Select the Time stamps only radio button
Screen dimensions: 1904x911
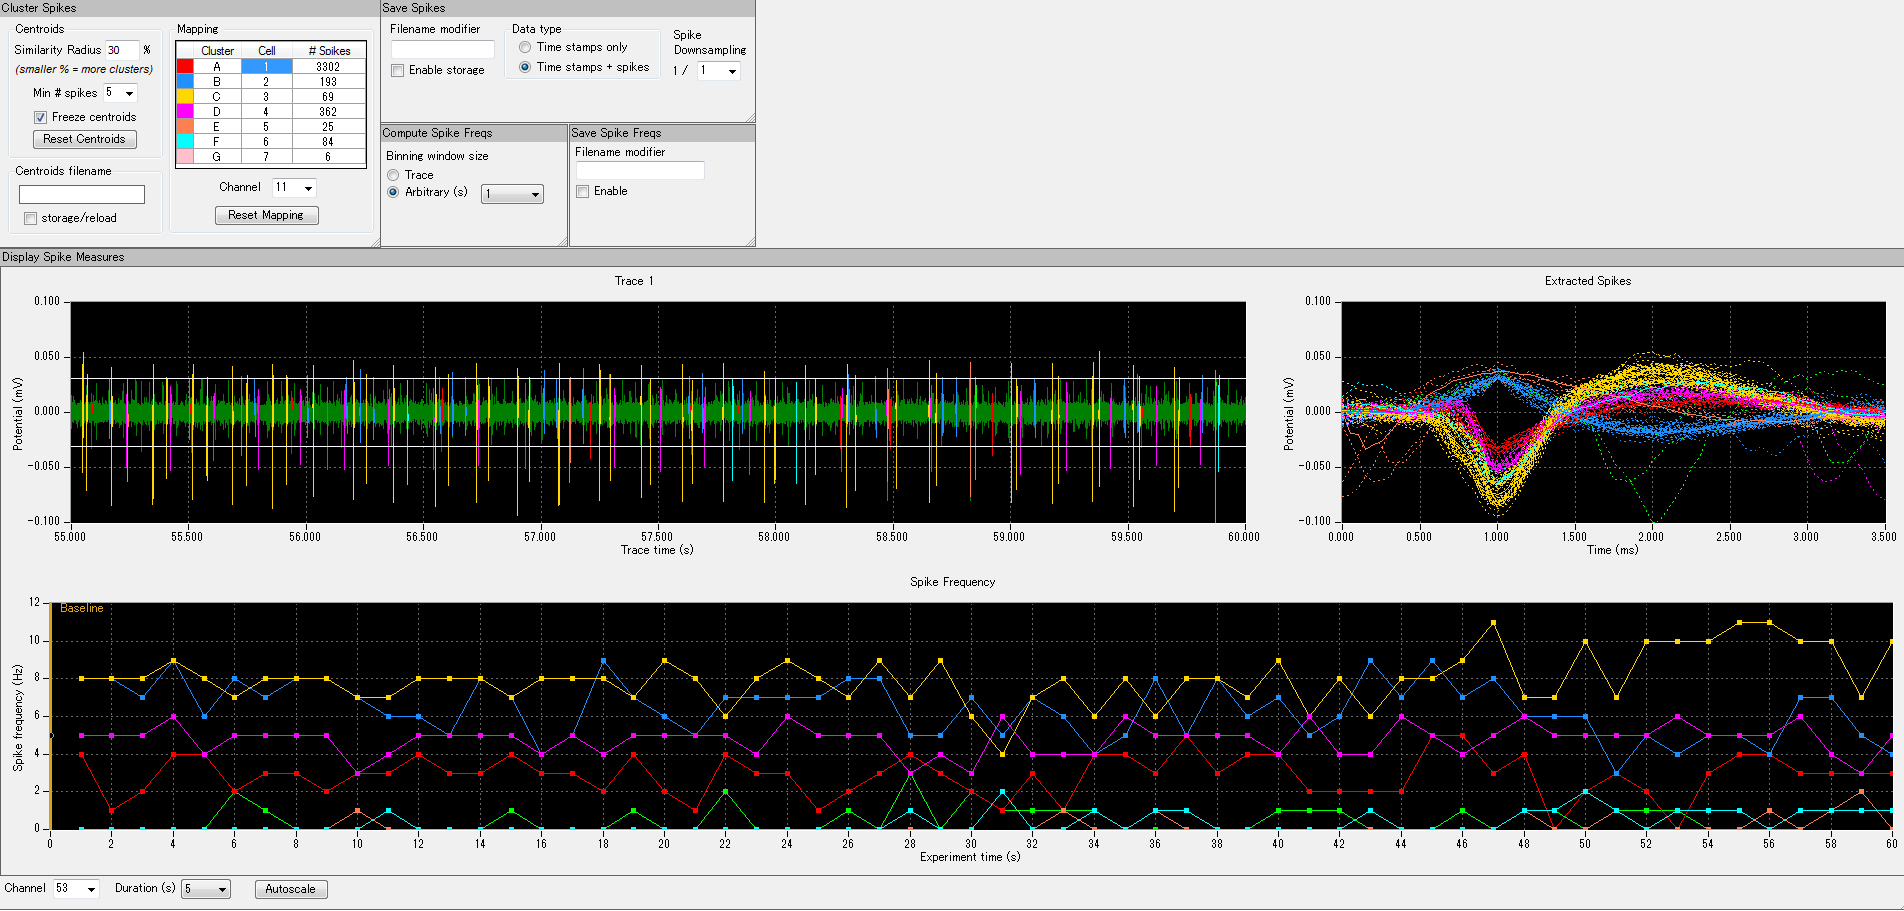pyautogui.click(x=525, y=47)
